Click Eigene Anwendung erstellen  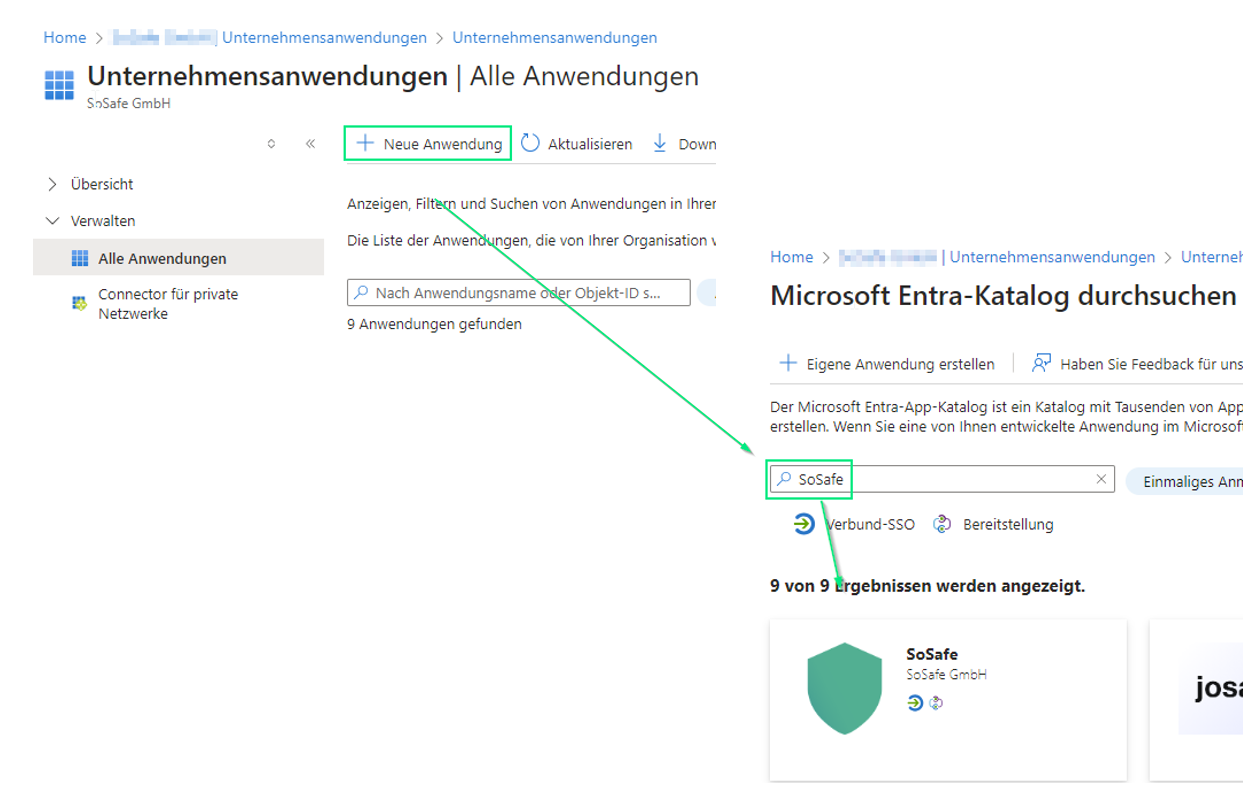click(x=887, y=364)
